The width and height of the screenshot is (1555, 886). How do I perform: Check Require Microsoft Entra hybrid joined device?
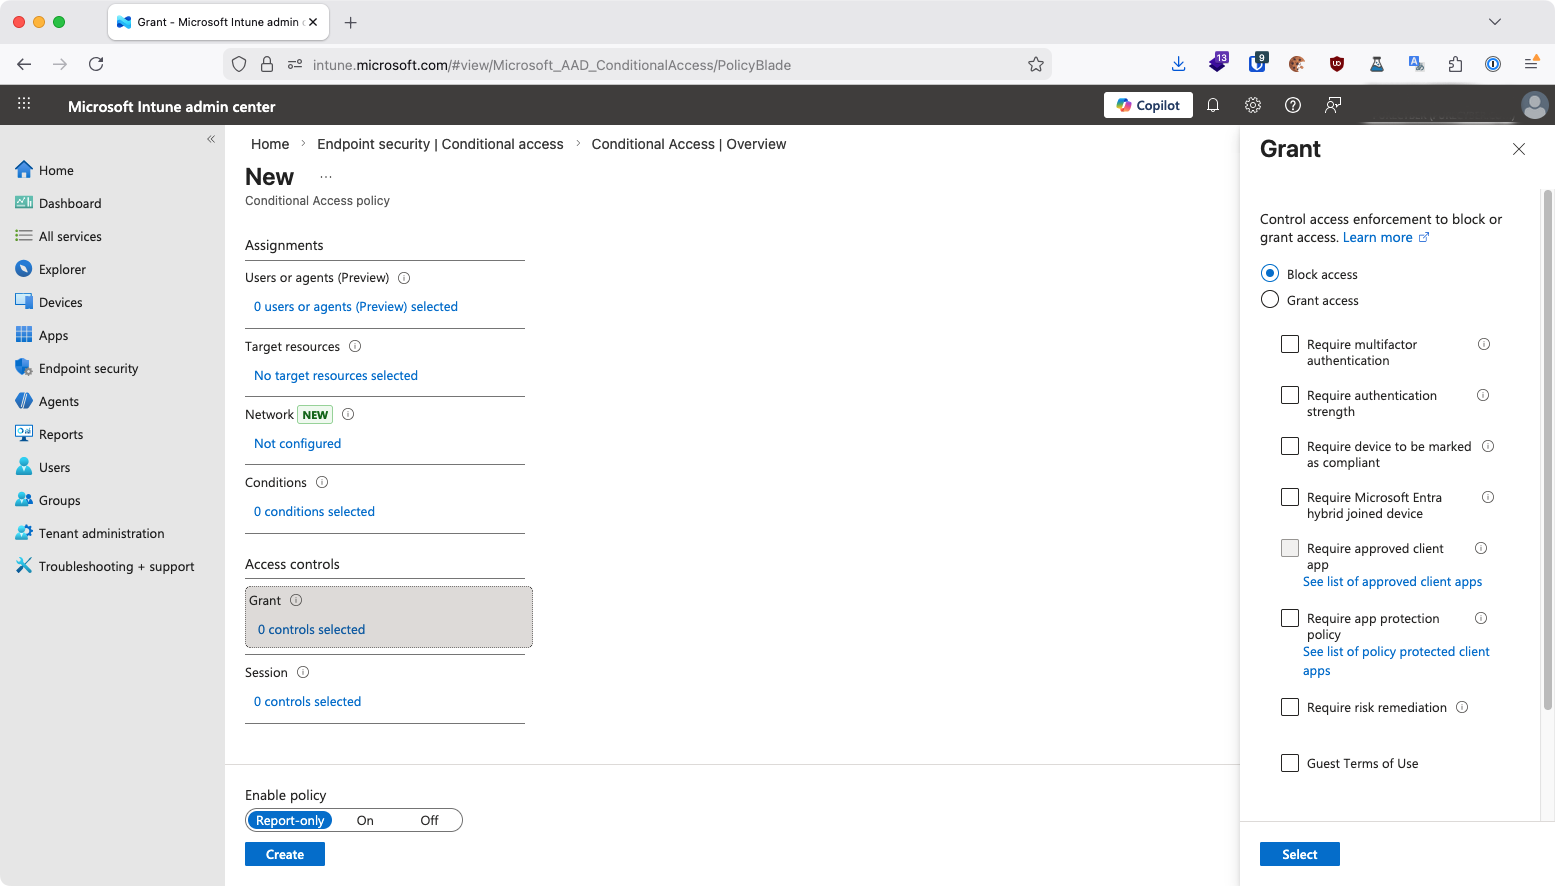(x=1290, y=497)
